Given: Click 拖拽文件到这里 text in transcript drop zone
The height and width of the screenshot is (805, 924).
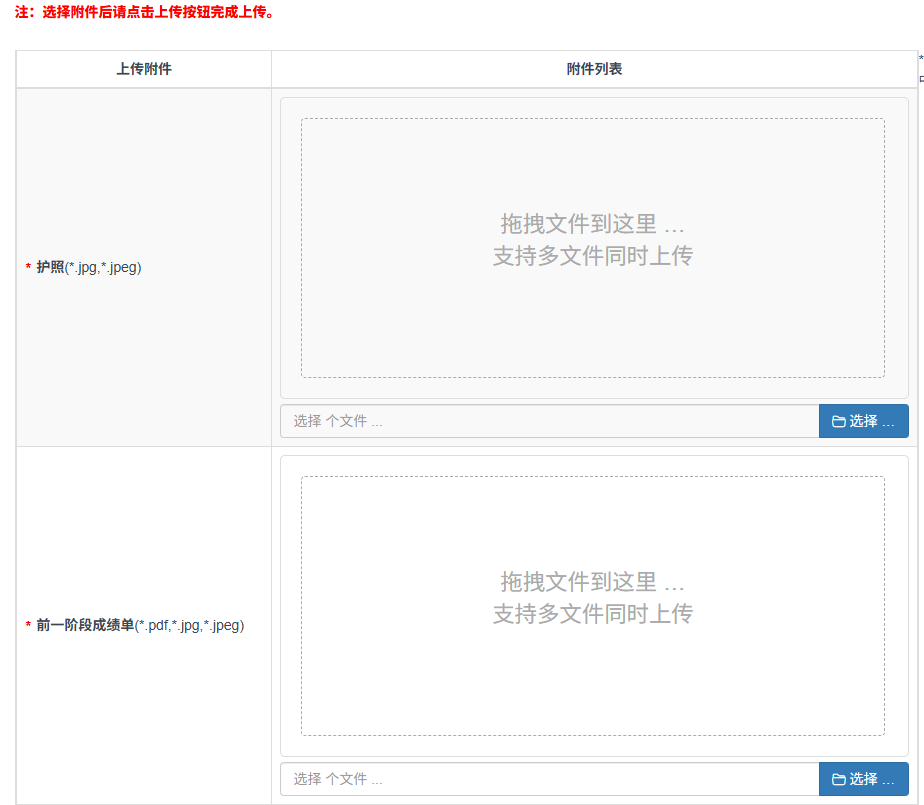Looking at the screenshot, I should coord(592,581).
